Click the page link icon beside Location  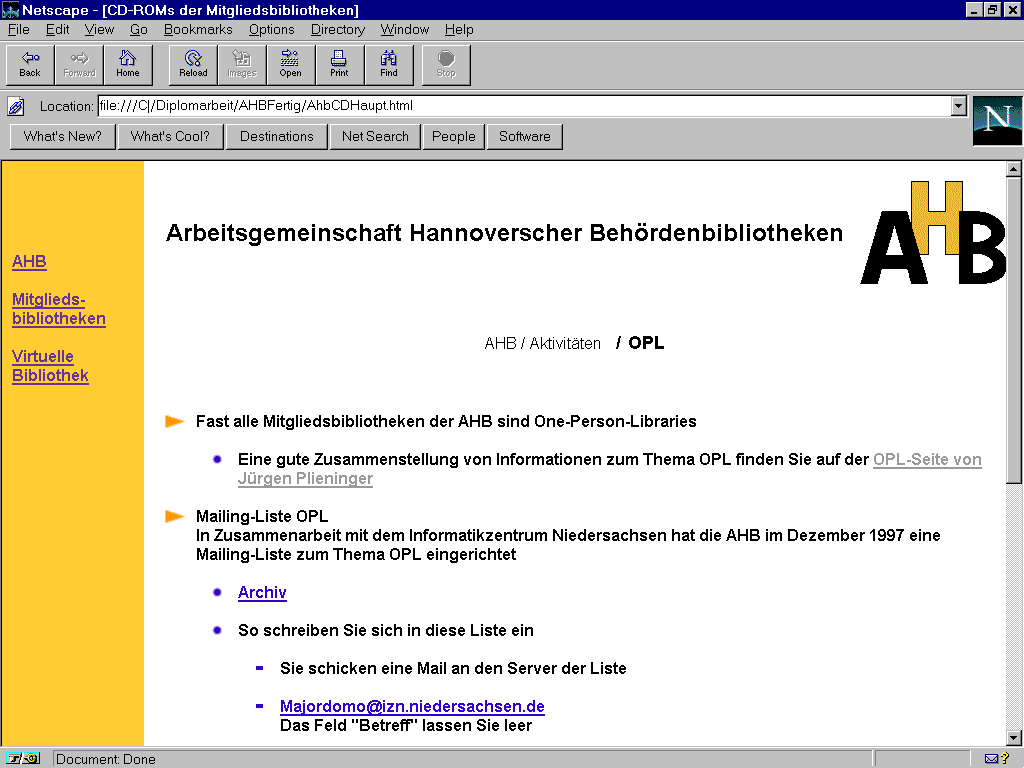16,106
